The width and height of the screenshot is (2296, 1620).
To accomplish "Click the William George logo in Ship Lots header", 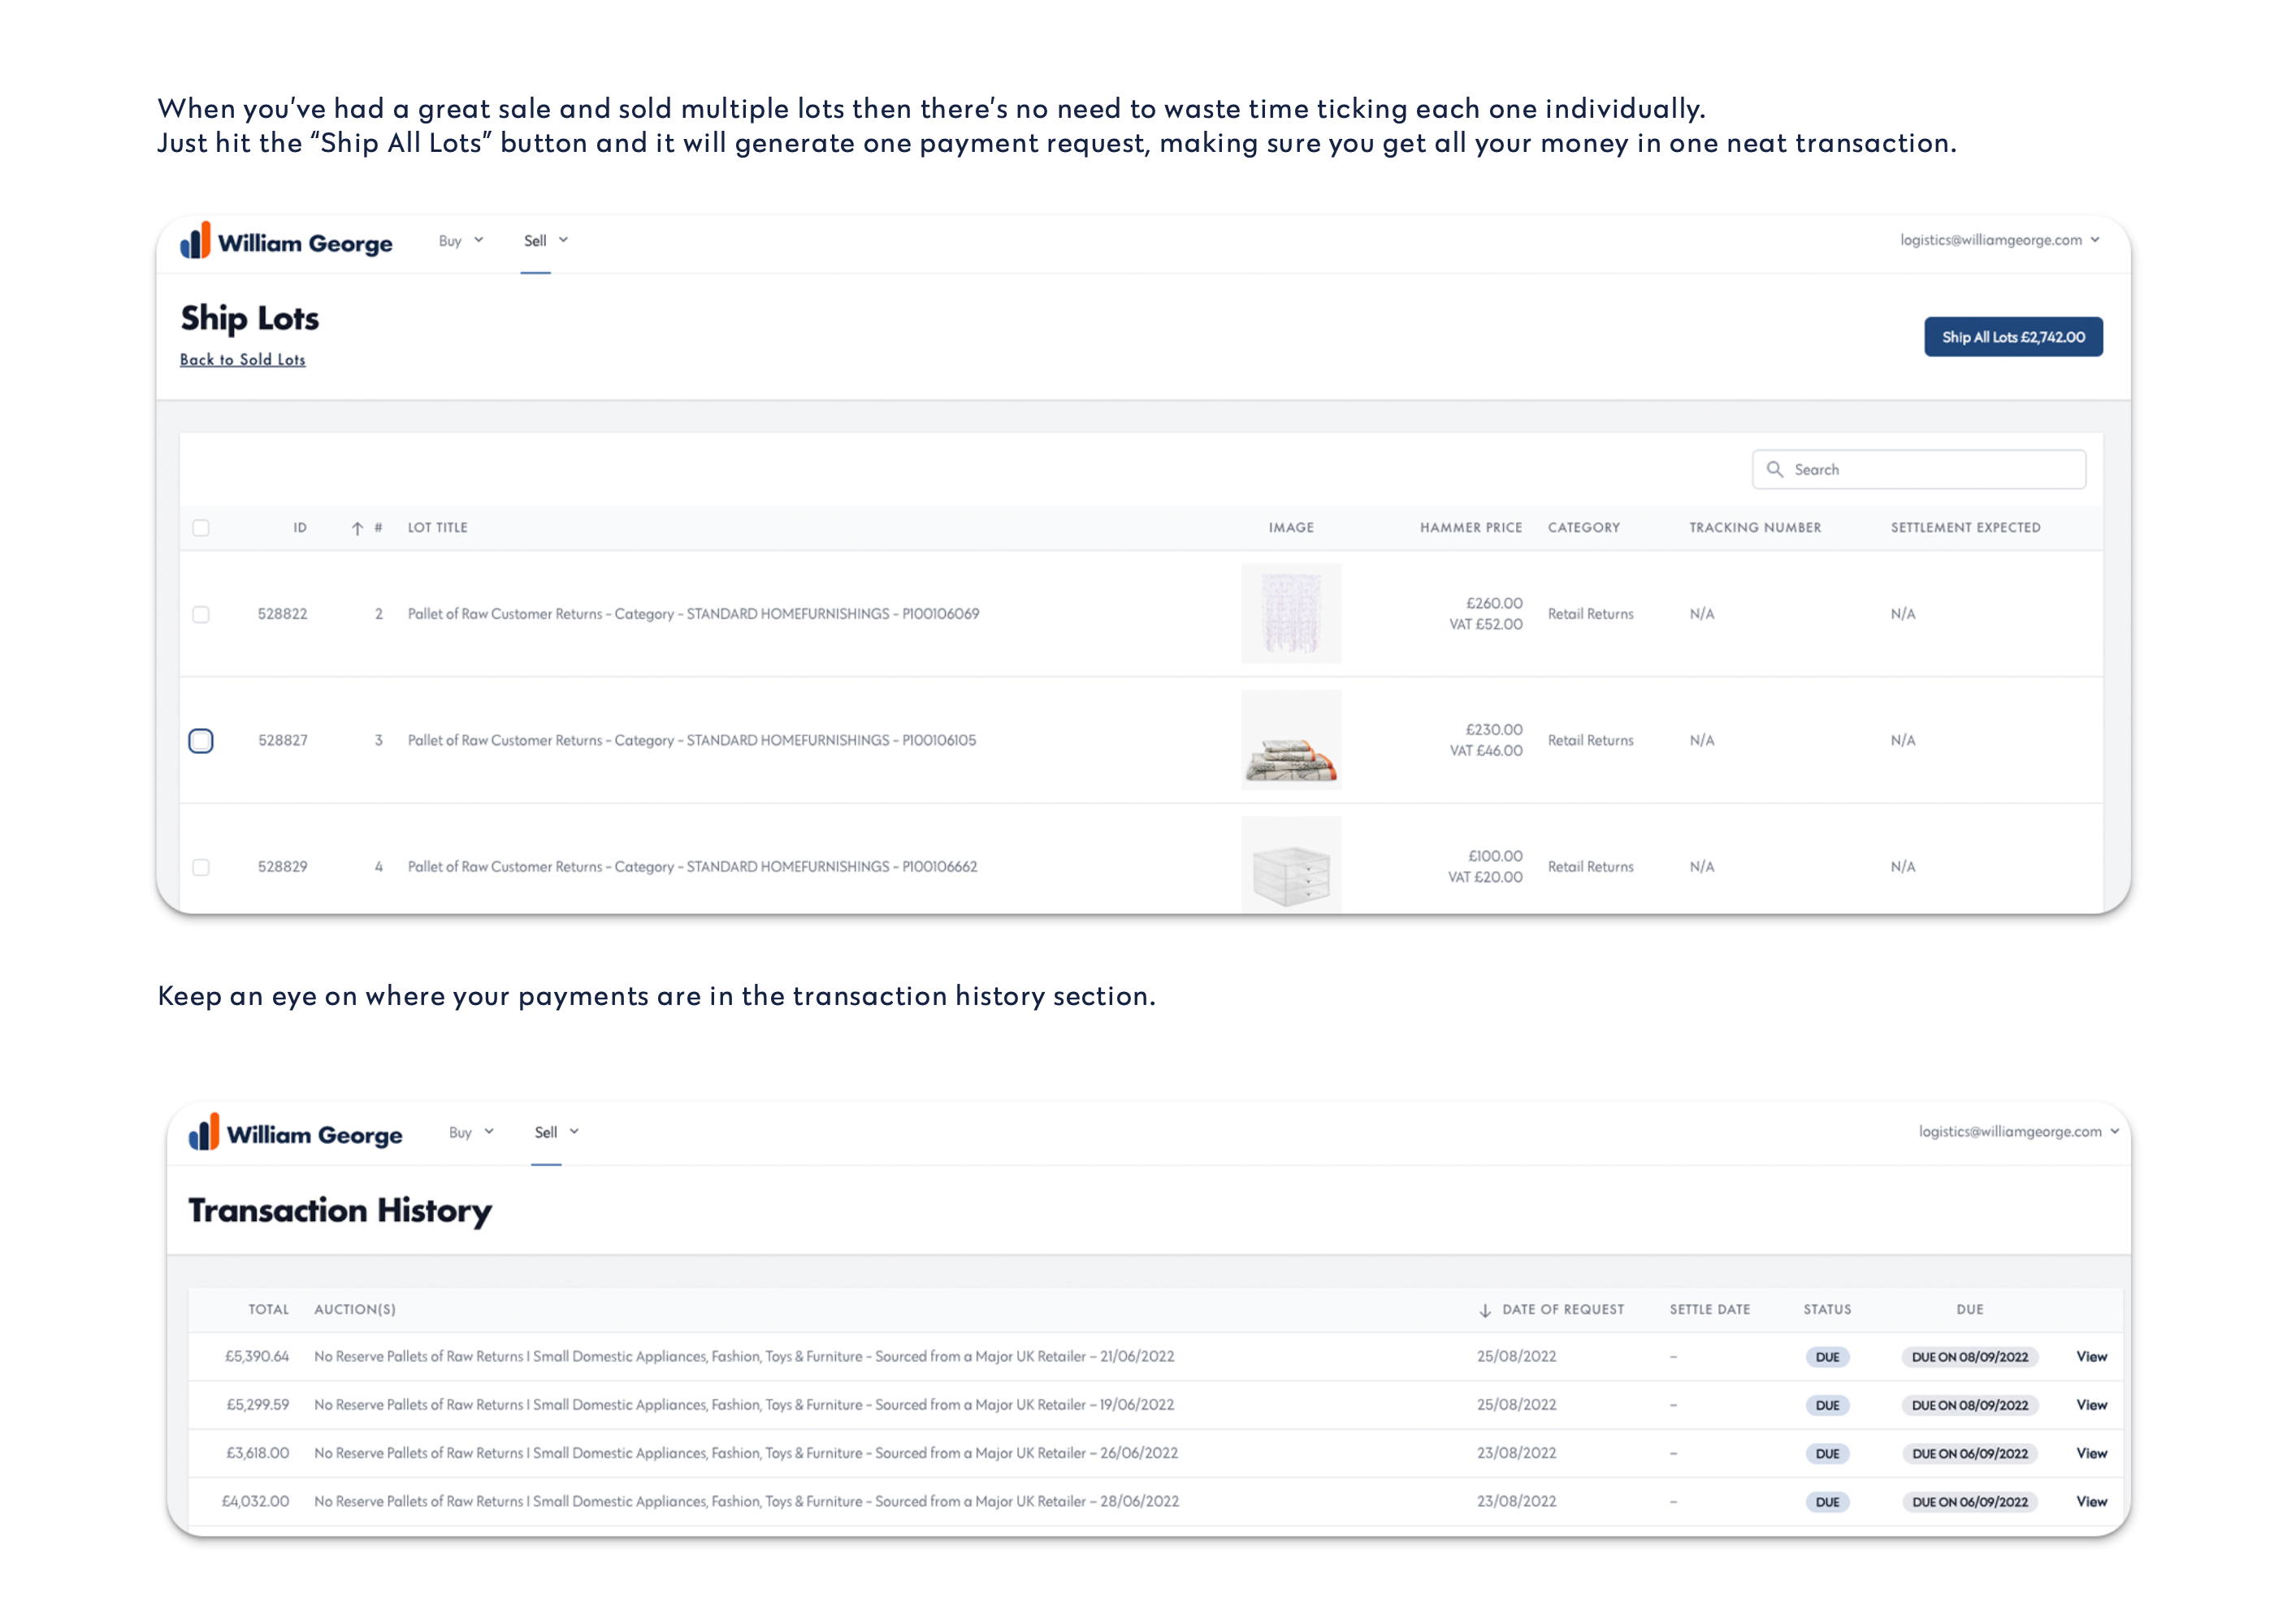I will pos(286,241).
